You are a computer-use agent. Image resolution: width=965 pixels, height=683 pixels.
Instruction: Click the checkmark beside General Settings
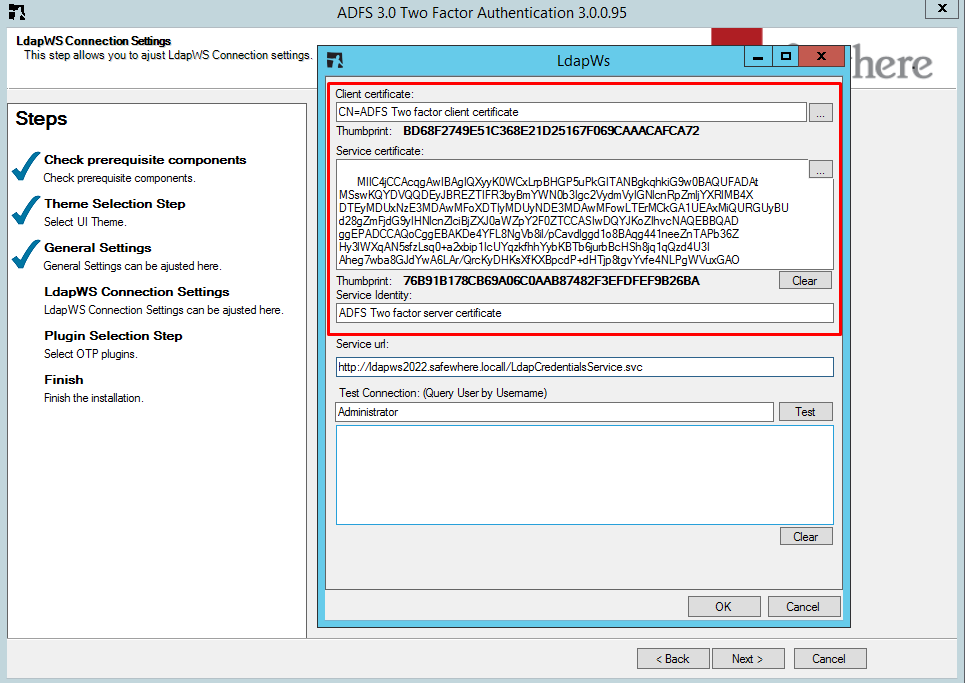pos(26,254)
